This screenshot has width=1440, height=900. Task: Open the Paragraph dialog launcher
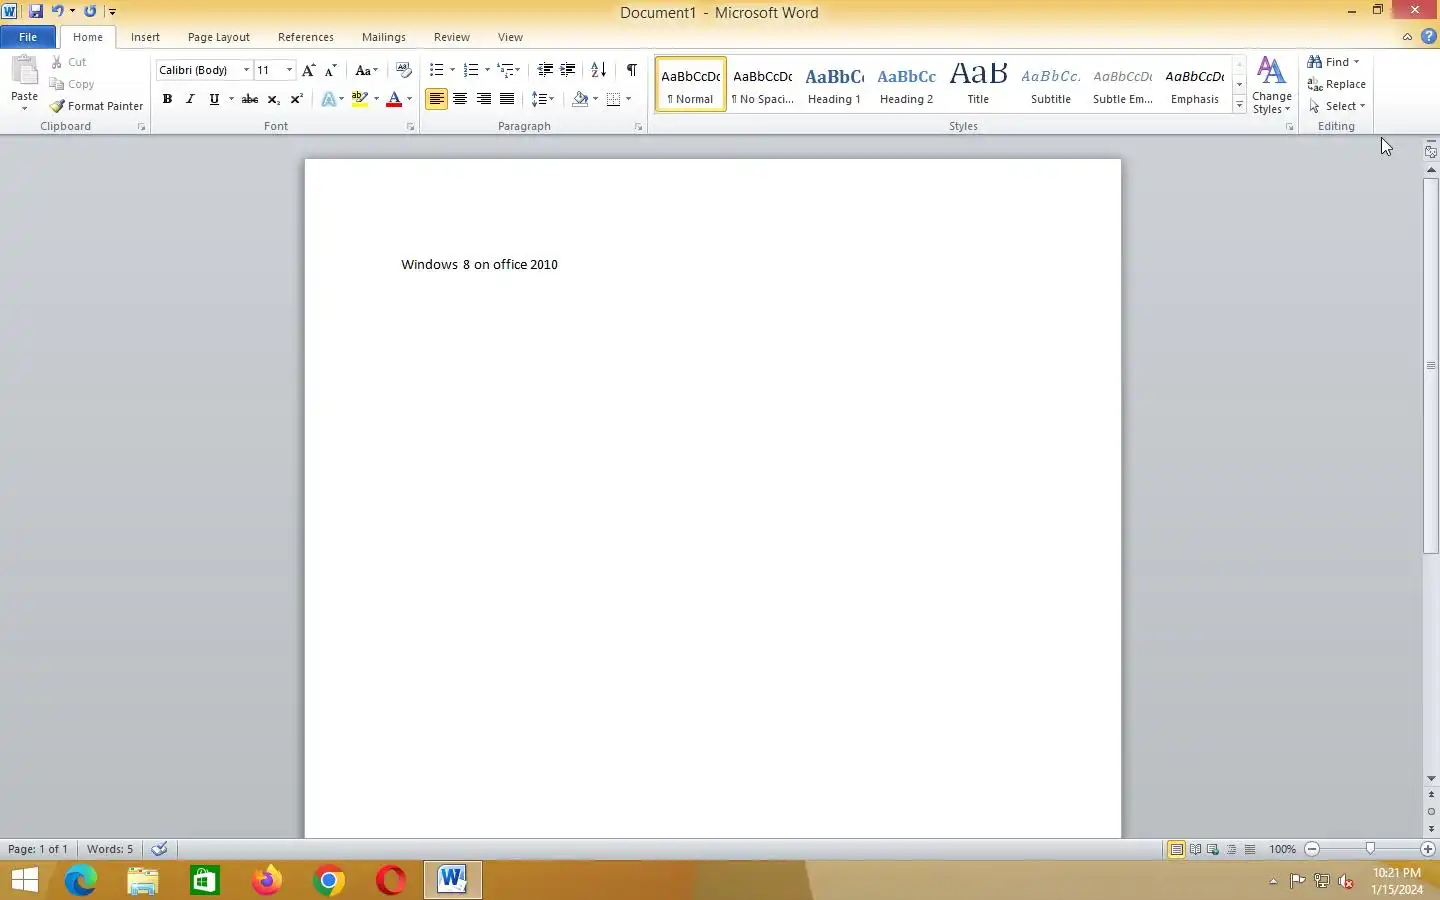[639, 127]
